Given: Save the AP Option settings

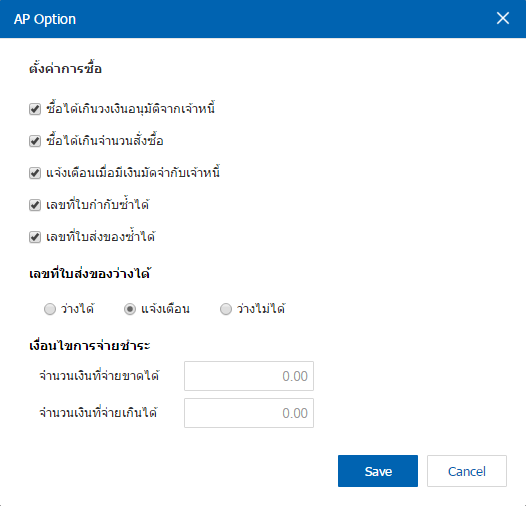Looking at the screenshot, I should 378,471.
